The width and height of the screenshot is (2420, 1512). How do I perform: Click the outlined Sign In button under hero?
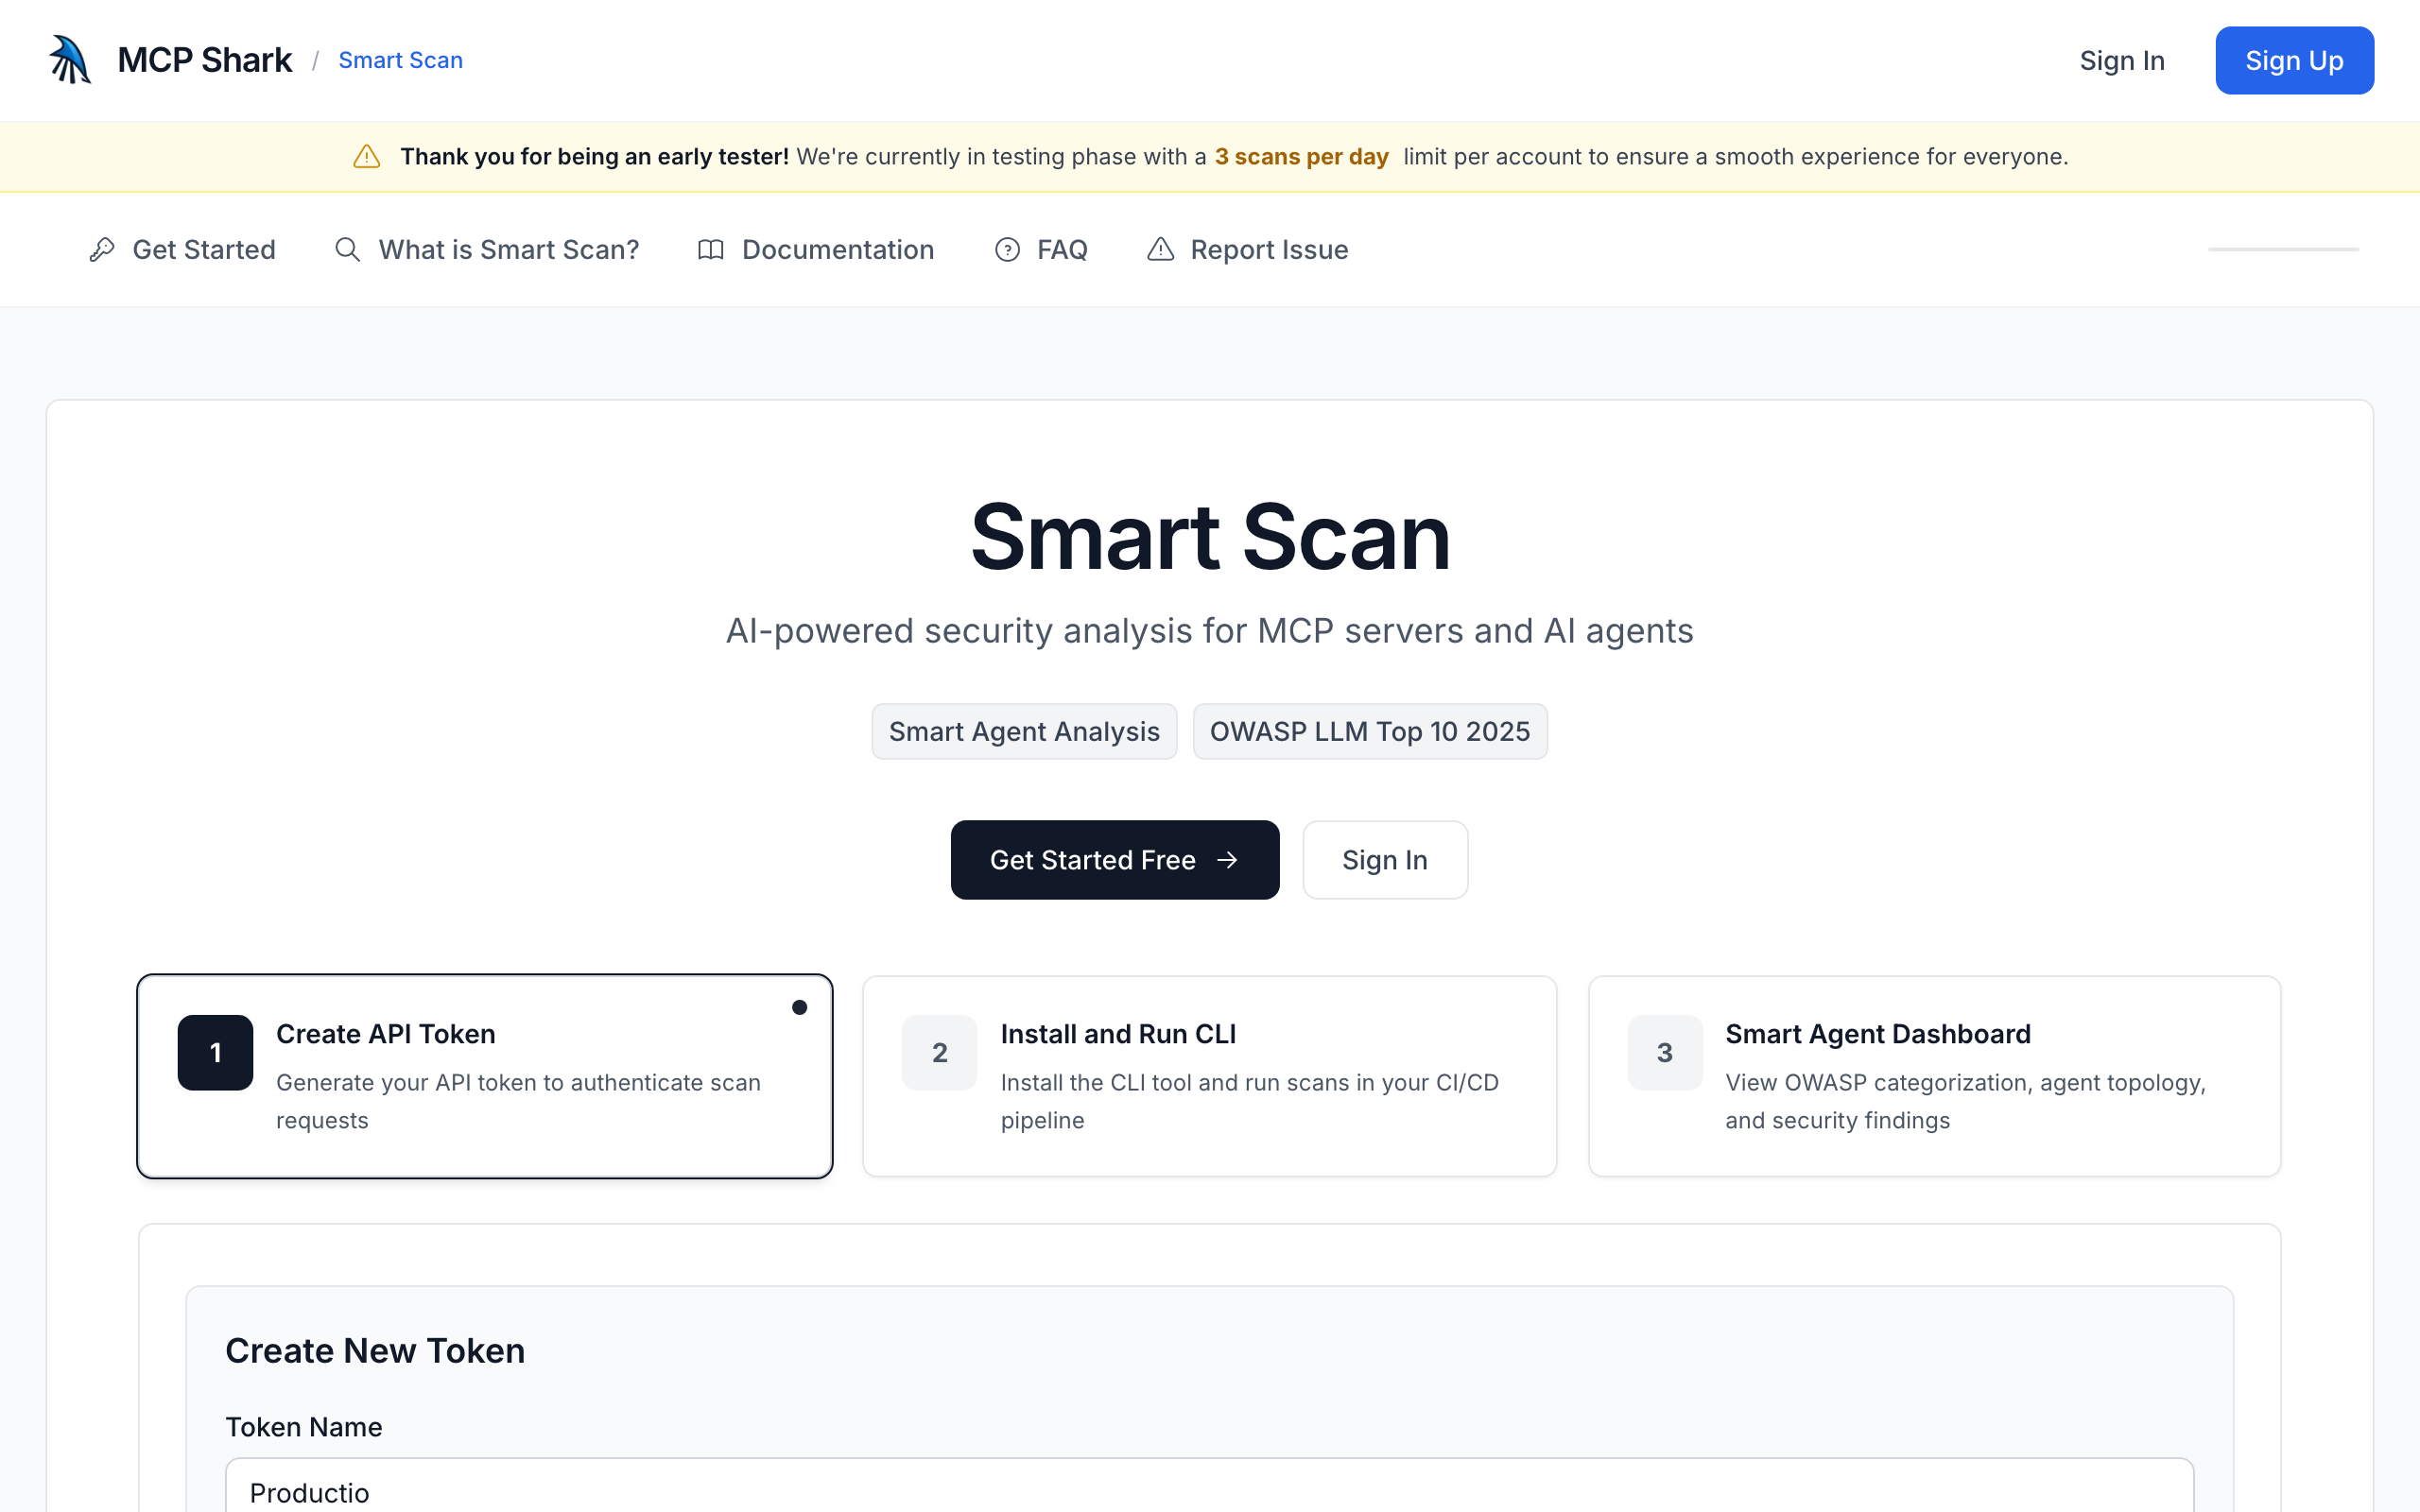tap(1384, 860)
